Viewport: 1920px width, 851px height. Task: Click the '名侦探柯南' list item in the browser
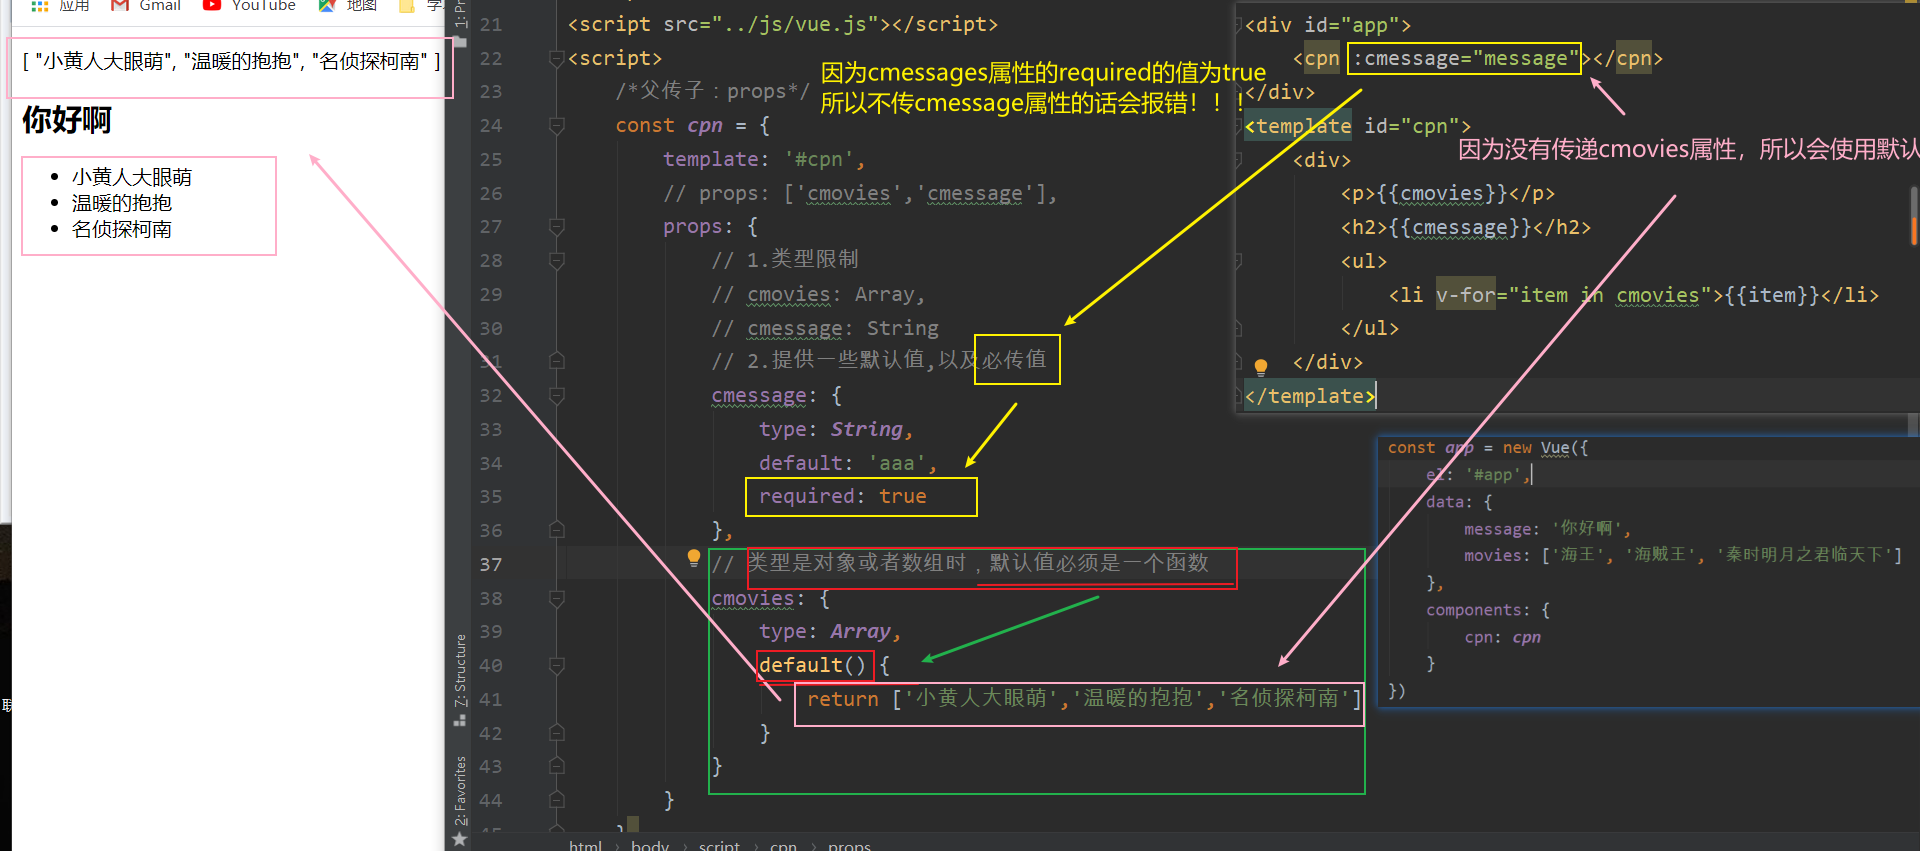pyautogui.click(x=122, y=229)
